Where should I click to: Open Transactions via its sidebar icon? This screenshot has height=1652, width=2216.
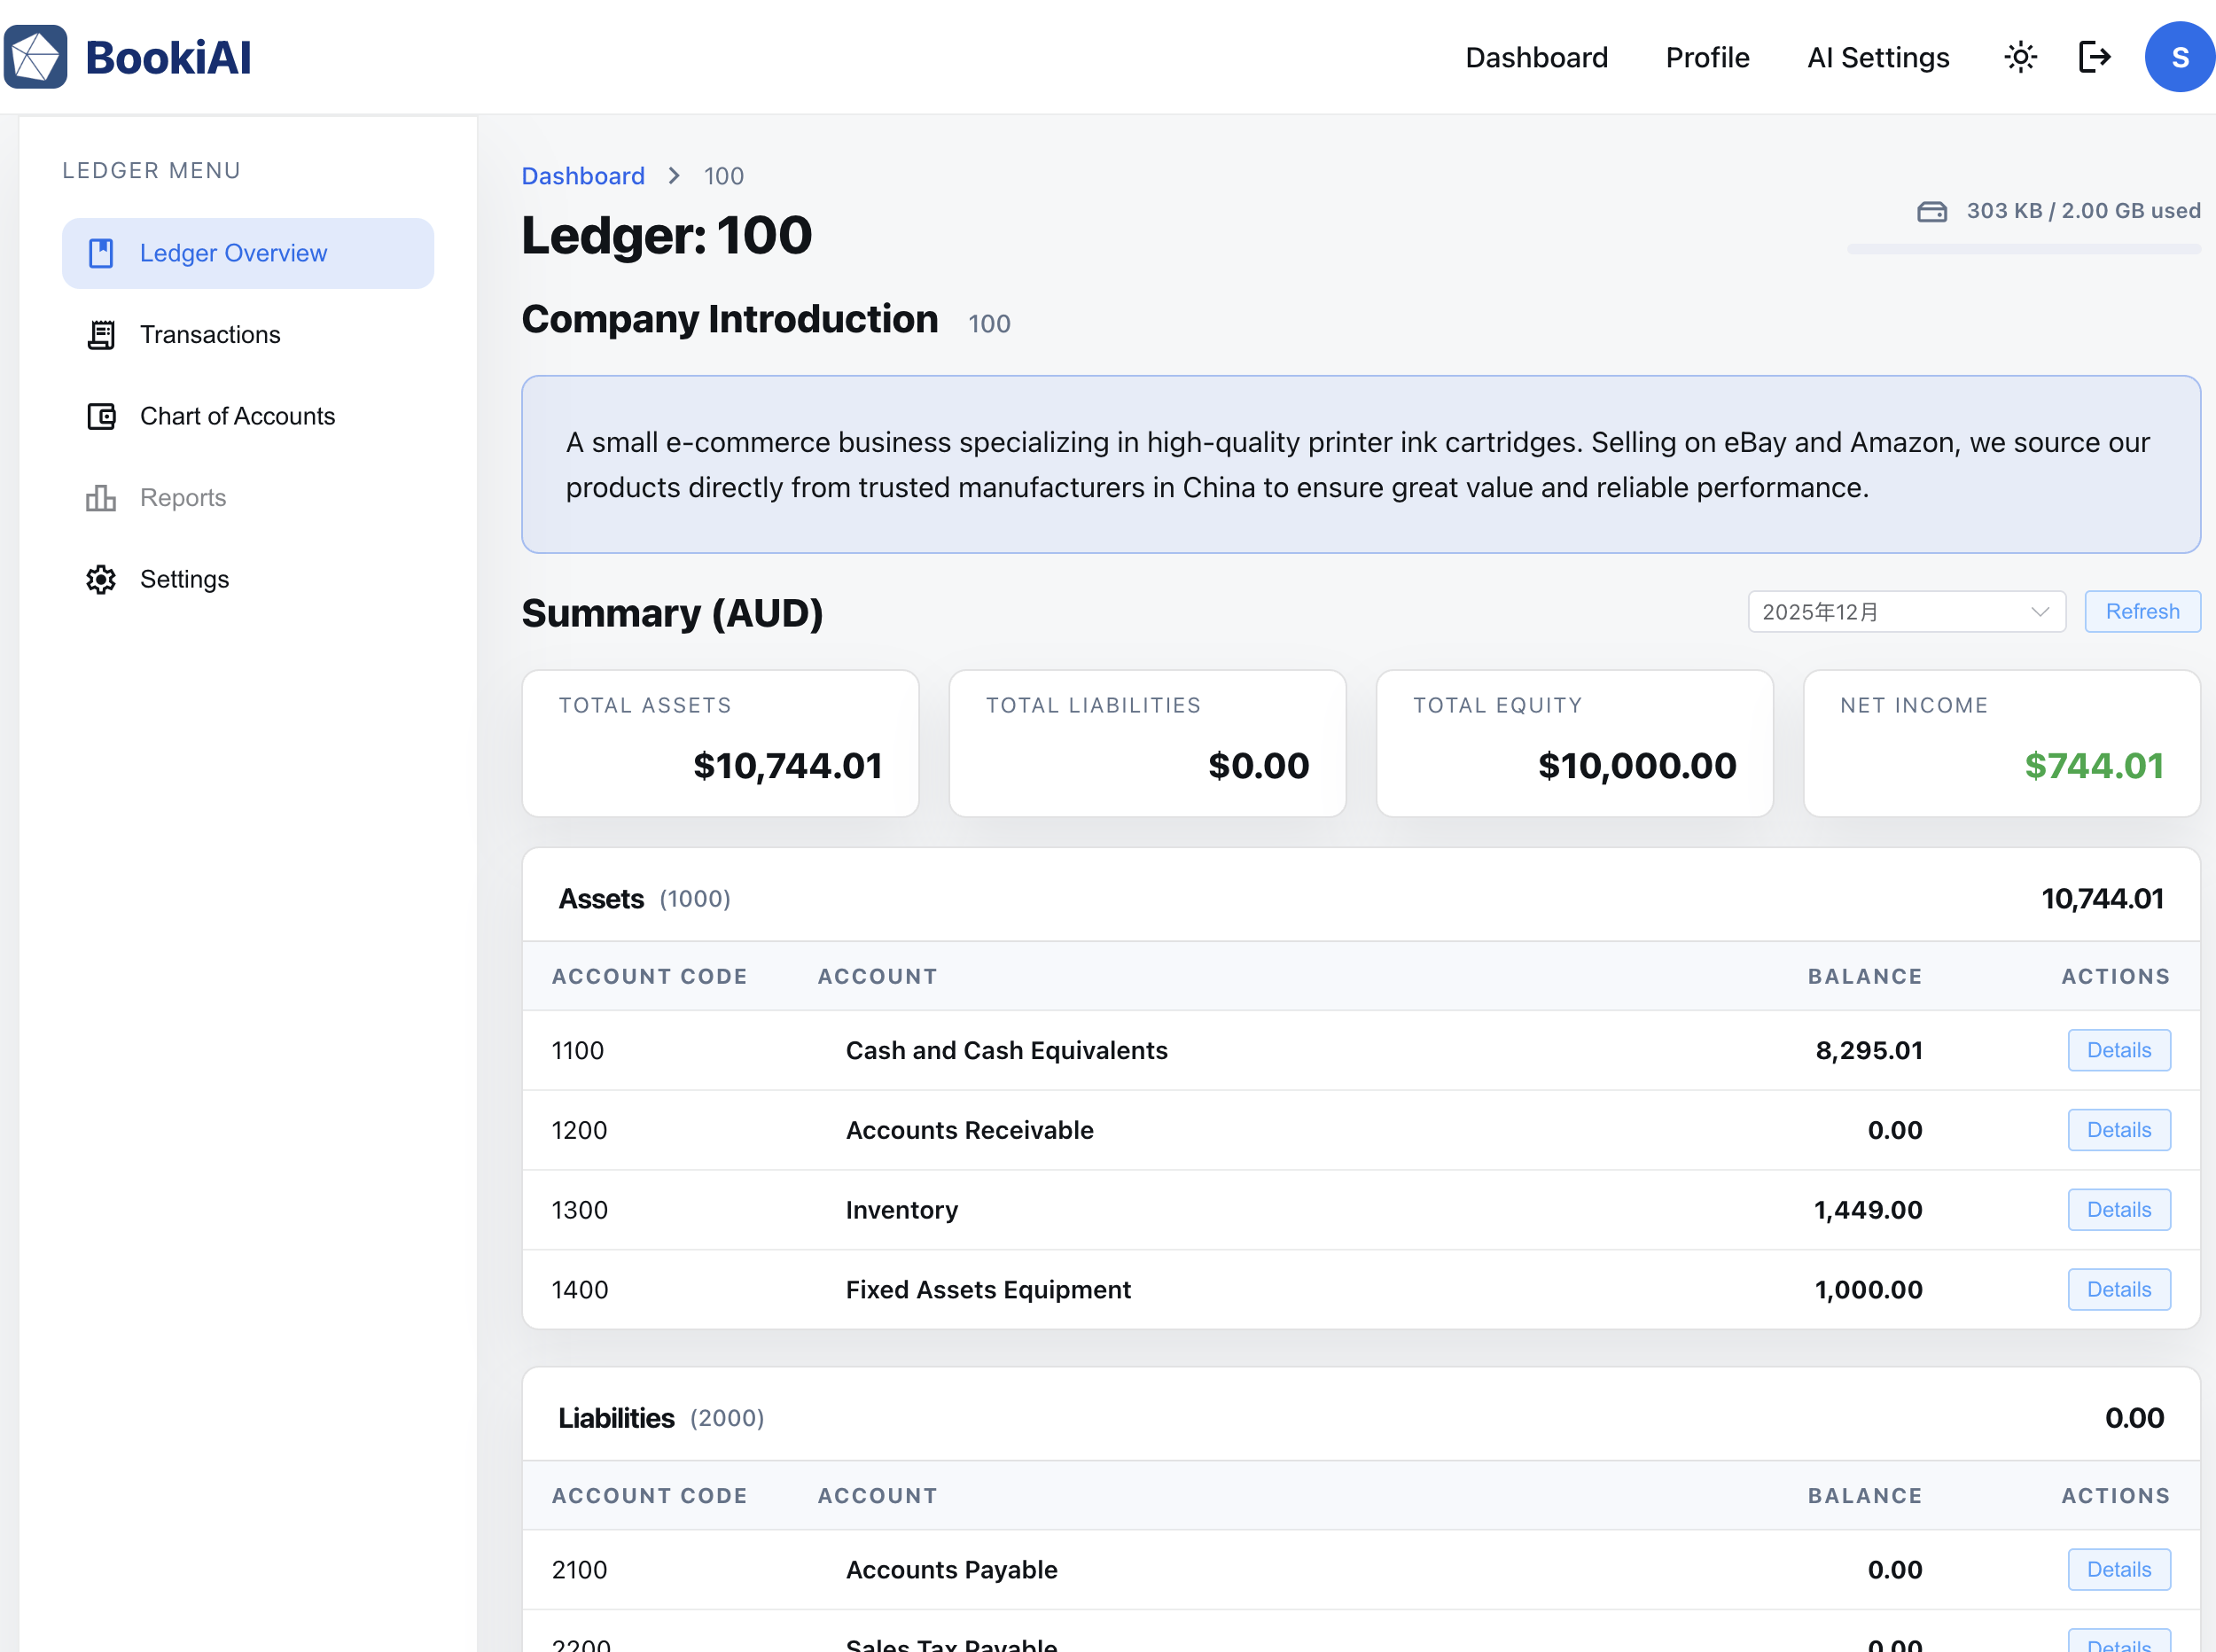coord(101,334)
